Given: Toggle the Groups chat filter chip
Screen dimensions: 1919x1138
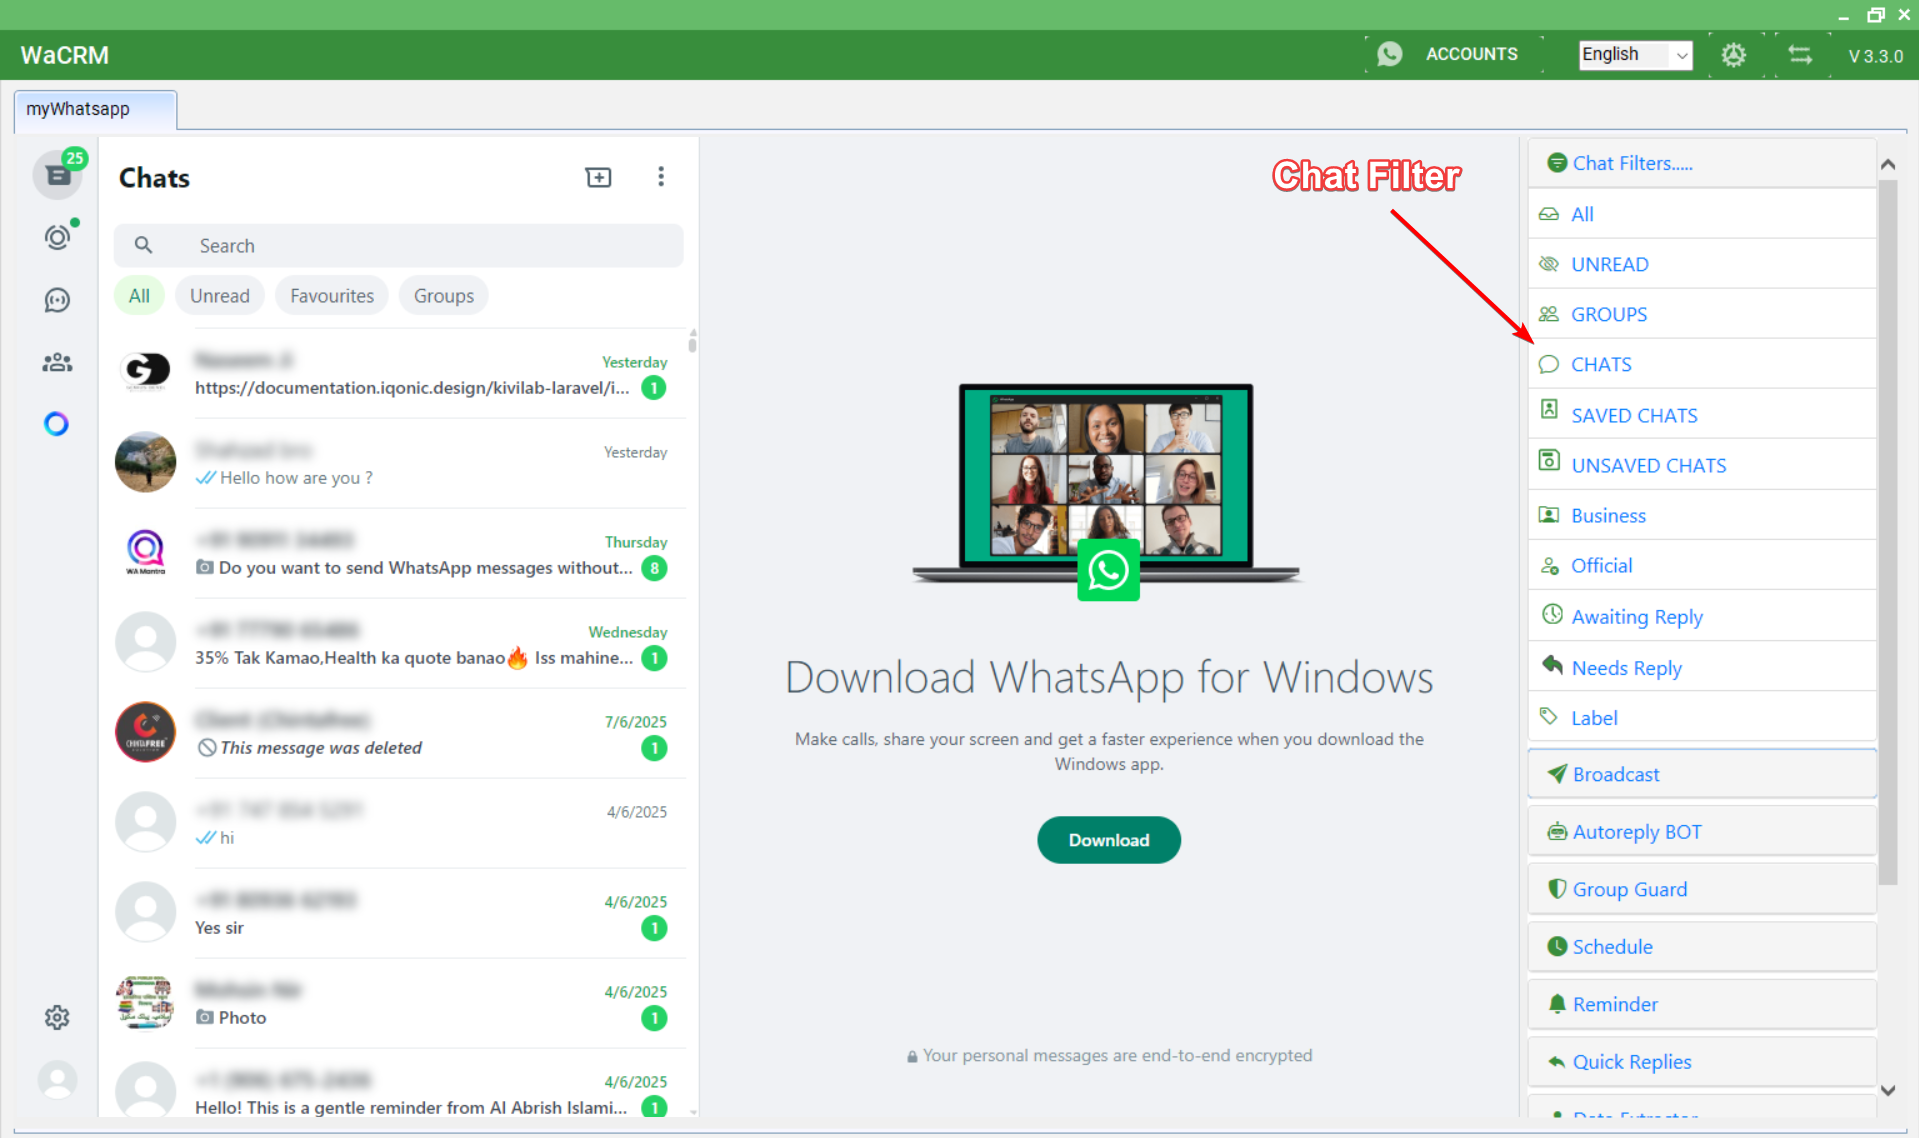Looking at the screenshot, I should coord(443,296).
